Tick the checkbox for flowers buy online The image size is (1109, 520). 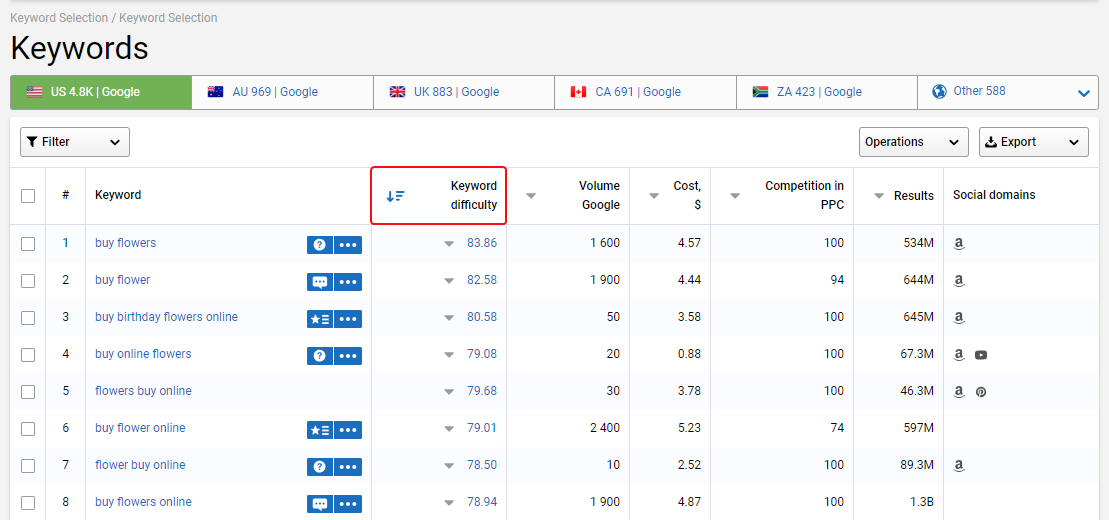click(28, 392)
